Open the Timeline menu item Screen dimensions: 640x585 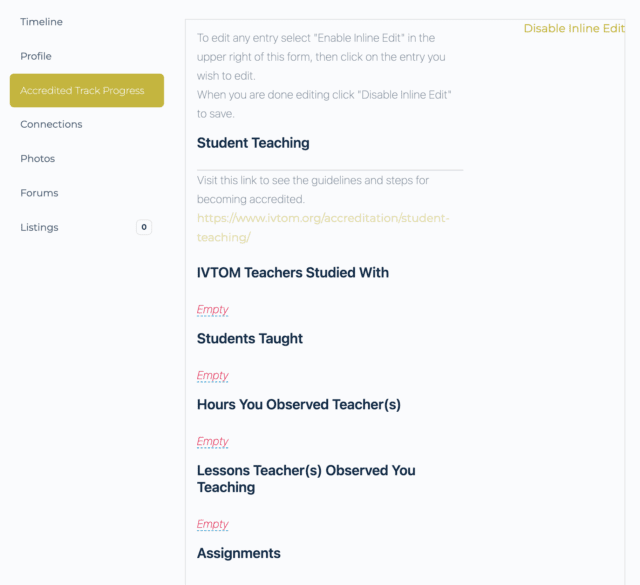pyautogui.click(x=41, y=22)
